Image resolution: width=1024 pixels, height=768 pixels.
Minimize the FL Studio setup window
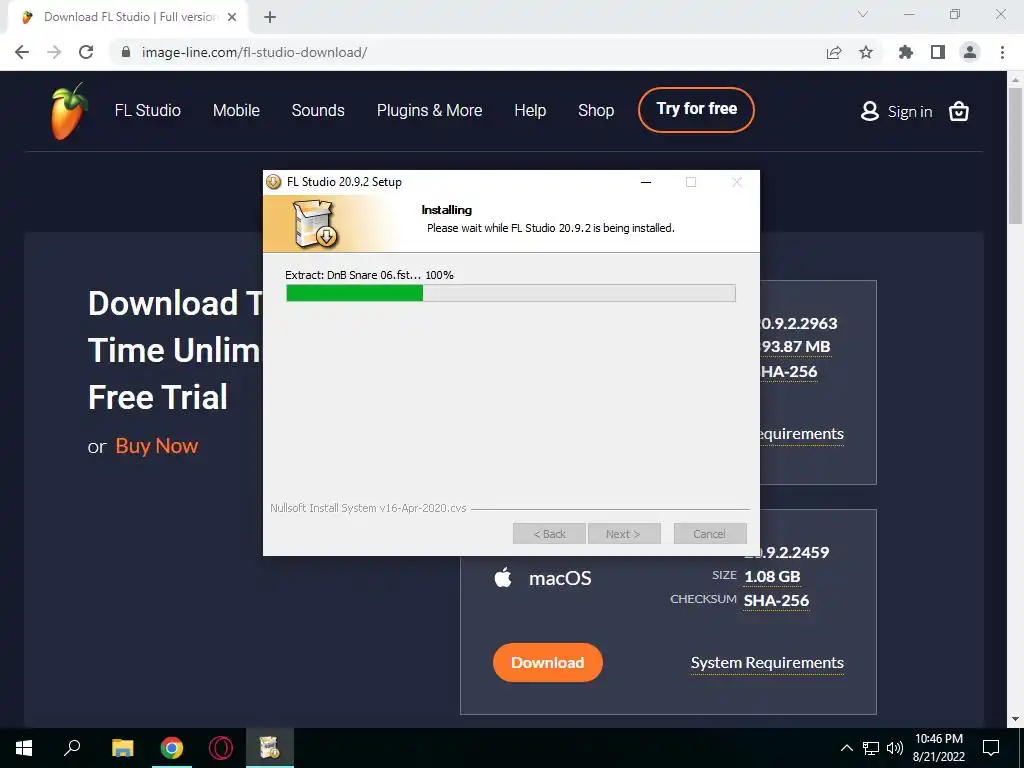(646, 182)
